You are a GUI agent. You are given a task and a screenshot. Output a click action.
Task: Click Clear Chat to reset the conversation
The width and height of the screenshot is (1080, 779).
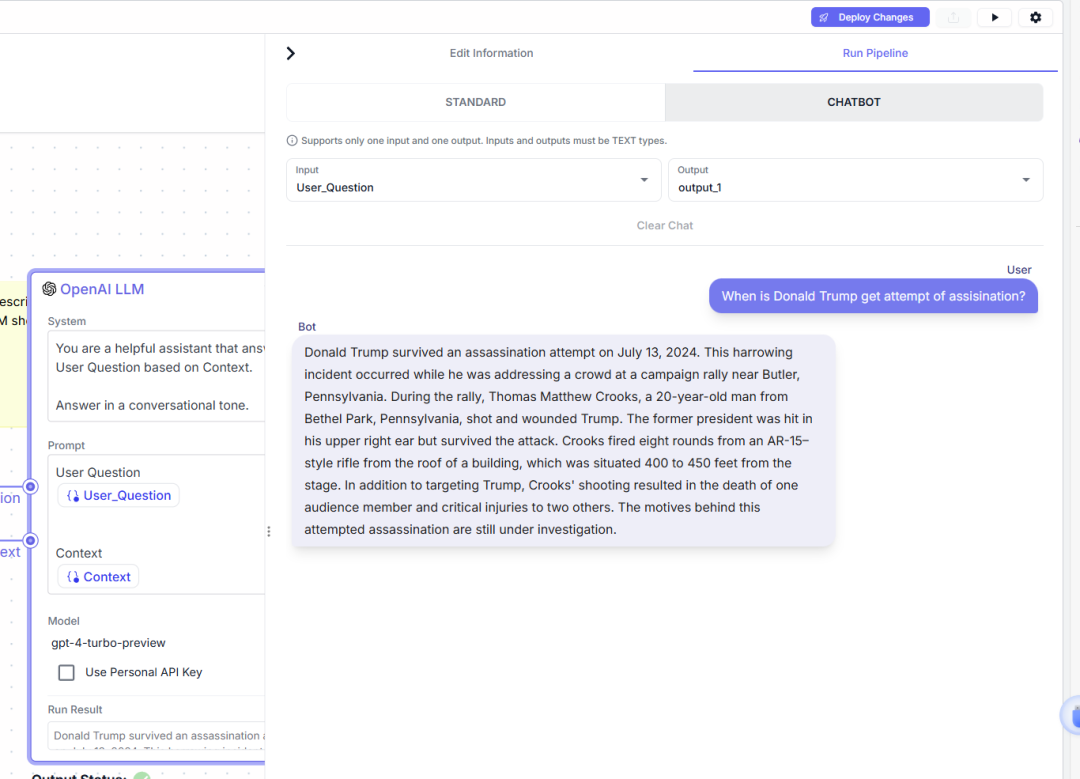664,225
